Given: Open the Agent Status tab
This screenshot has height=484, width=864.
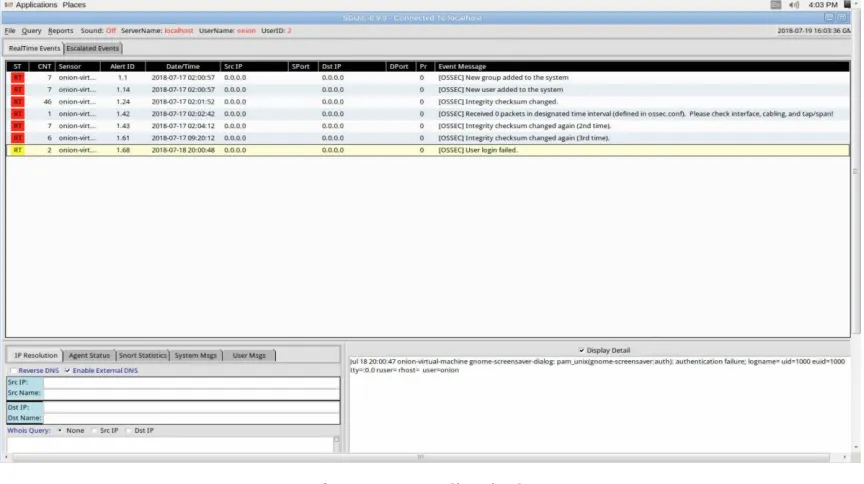Looking at the screenshot, I should pyautogui.click(x=89, y=356).
